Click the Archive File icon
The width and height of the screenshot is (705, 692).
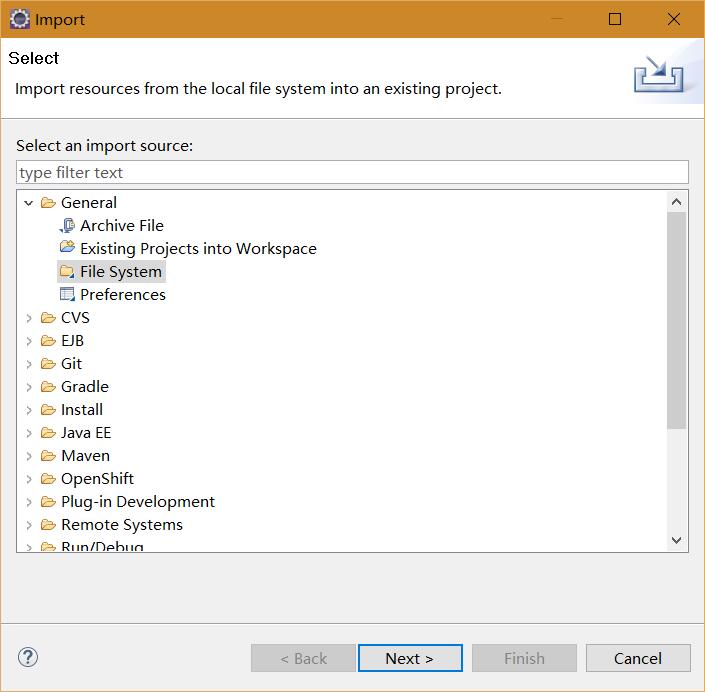coord(67,226)
